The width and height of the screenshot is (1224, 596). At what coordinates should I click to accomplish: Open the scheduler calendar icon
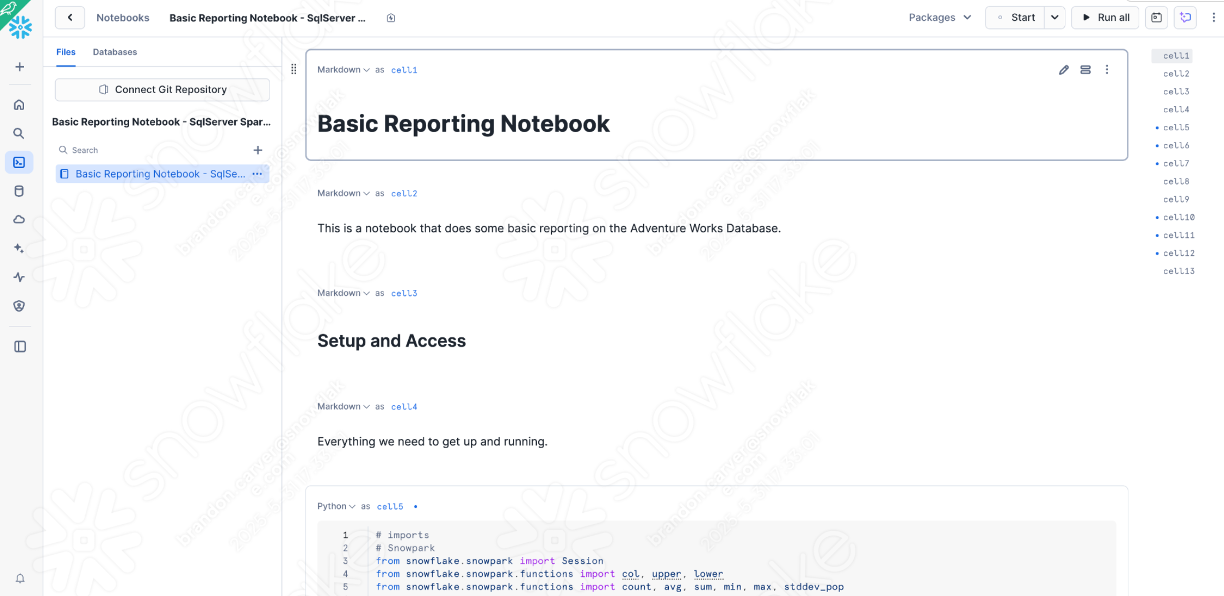[1156, 18]
